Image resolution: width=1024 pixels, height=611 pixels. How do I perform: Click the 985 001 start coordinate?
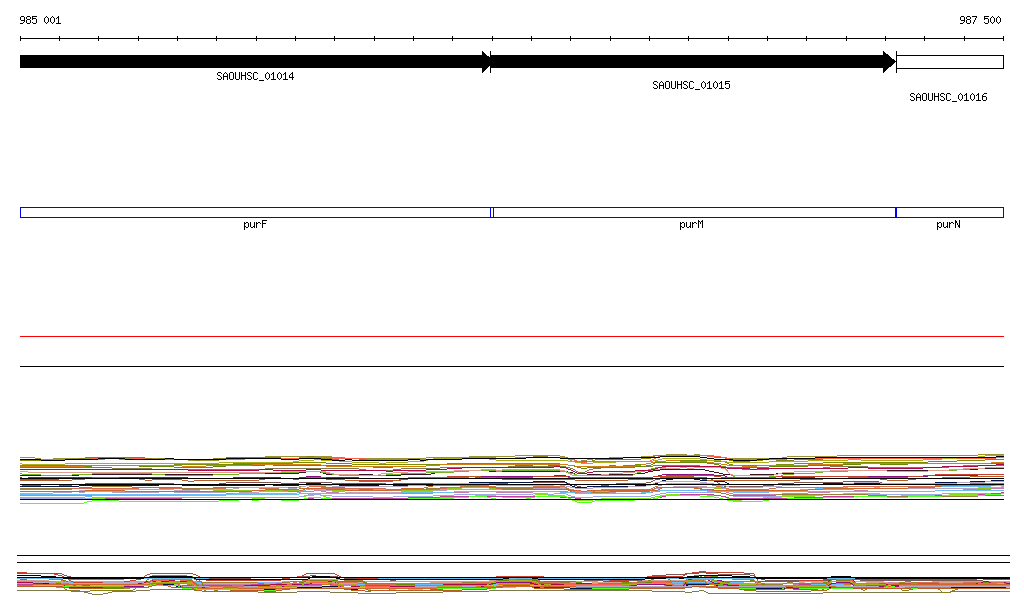40,20
